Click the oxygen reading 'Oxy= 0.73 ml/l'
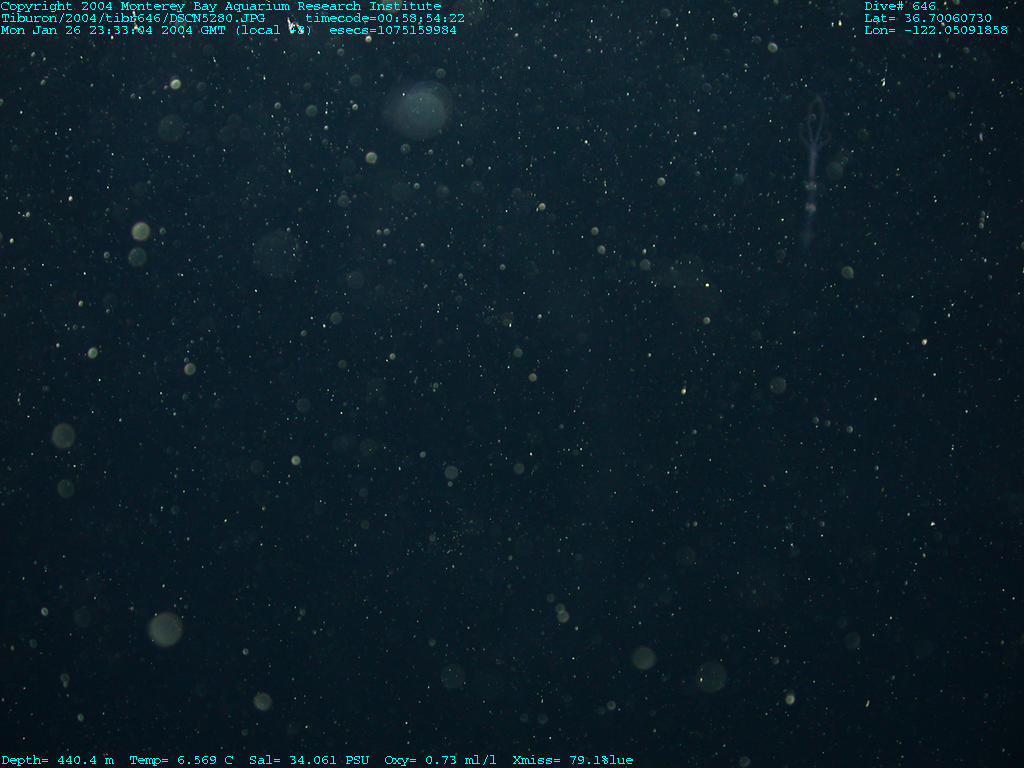The height and width of the screenshot is (768, 1024). pos(440,760)
